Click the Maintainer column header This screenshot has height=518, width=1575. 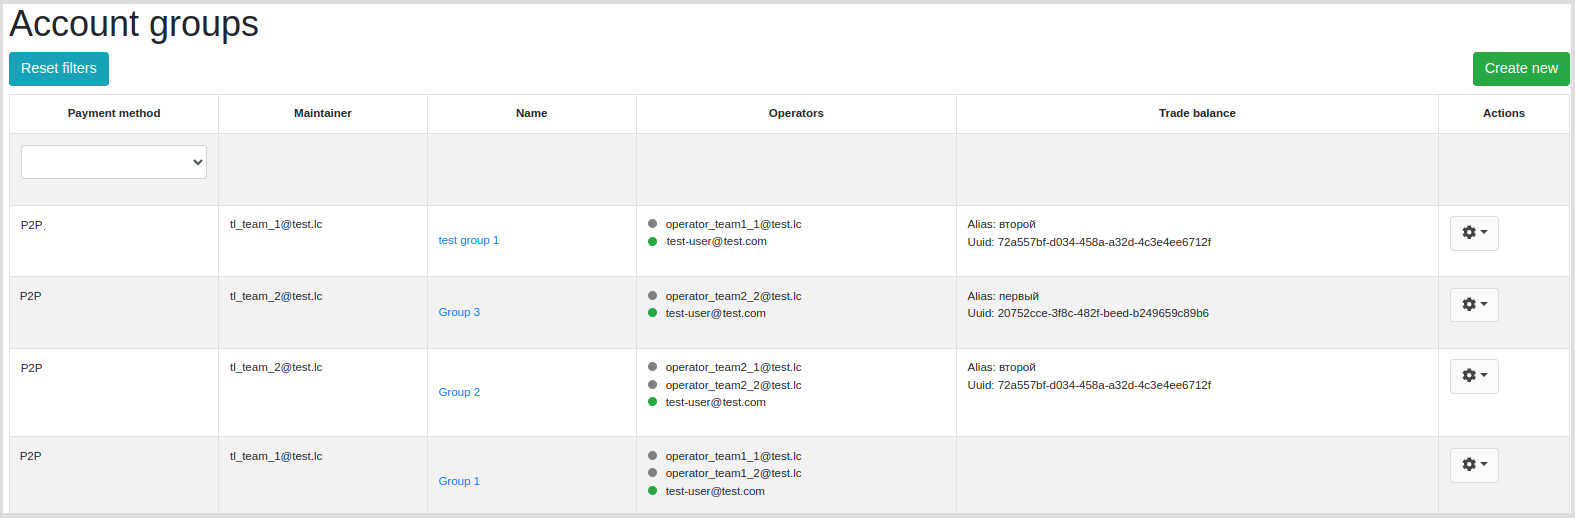pyautogui.click(x=323, y=113)
